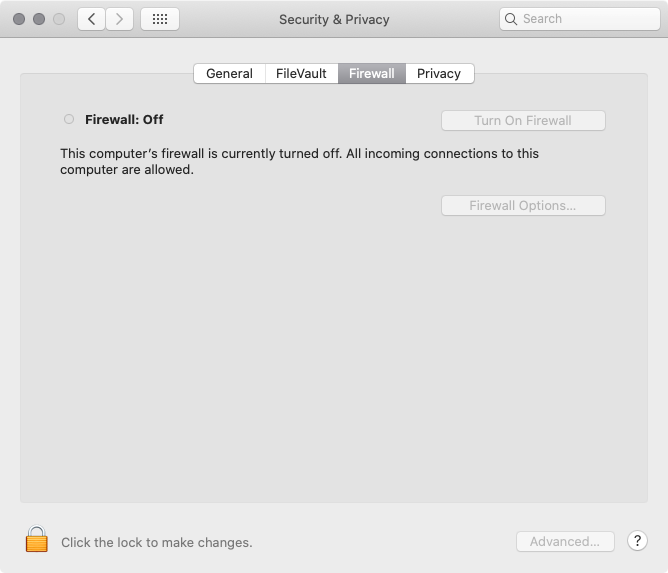Switch to the Privacy tab
The image size is (668, 573).
coord(439,73)
